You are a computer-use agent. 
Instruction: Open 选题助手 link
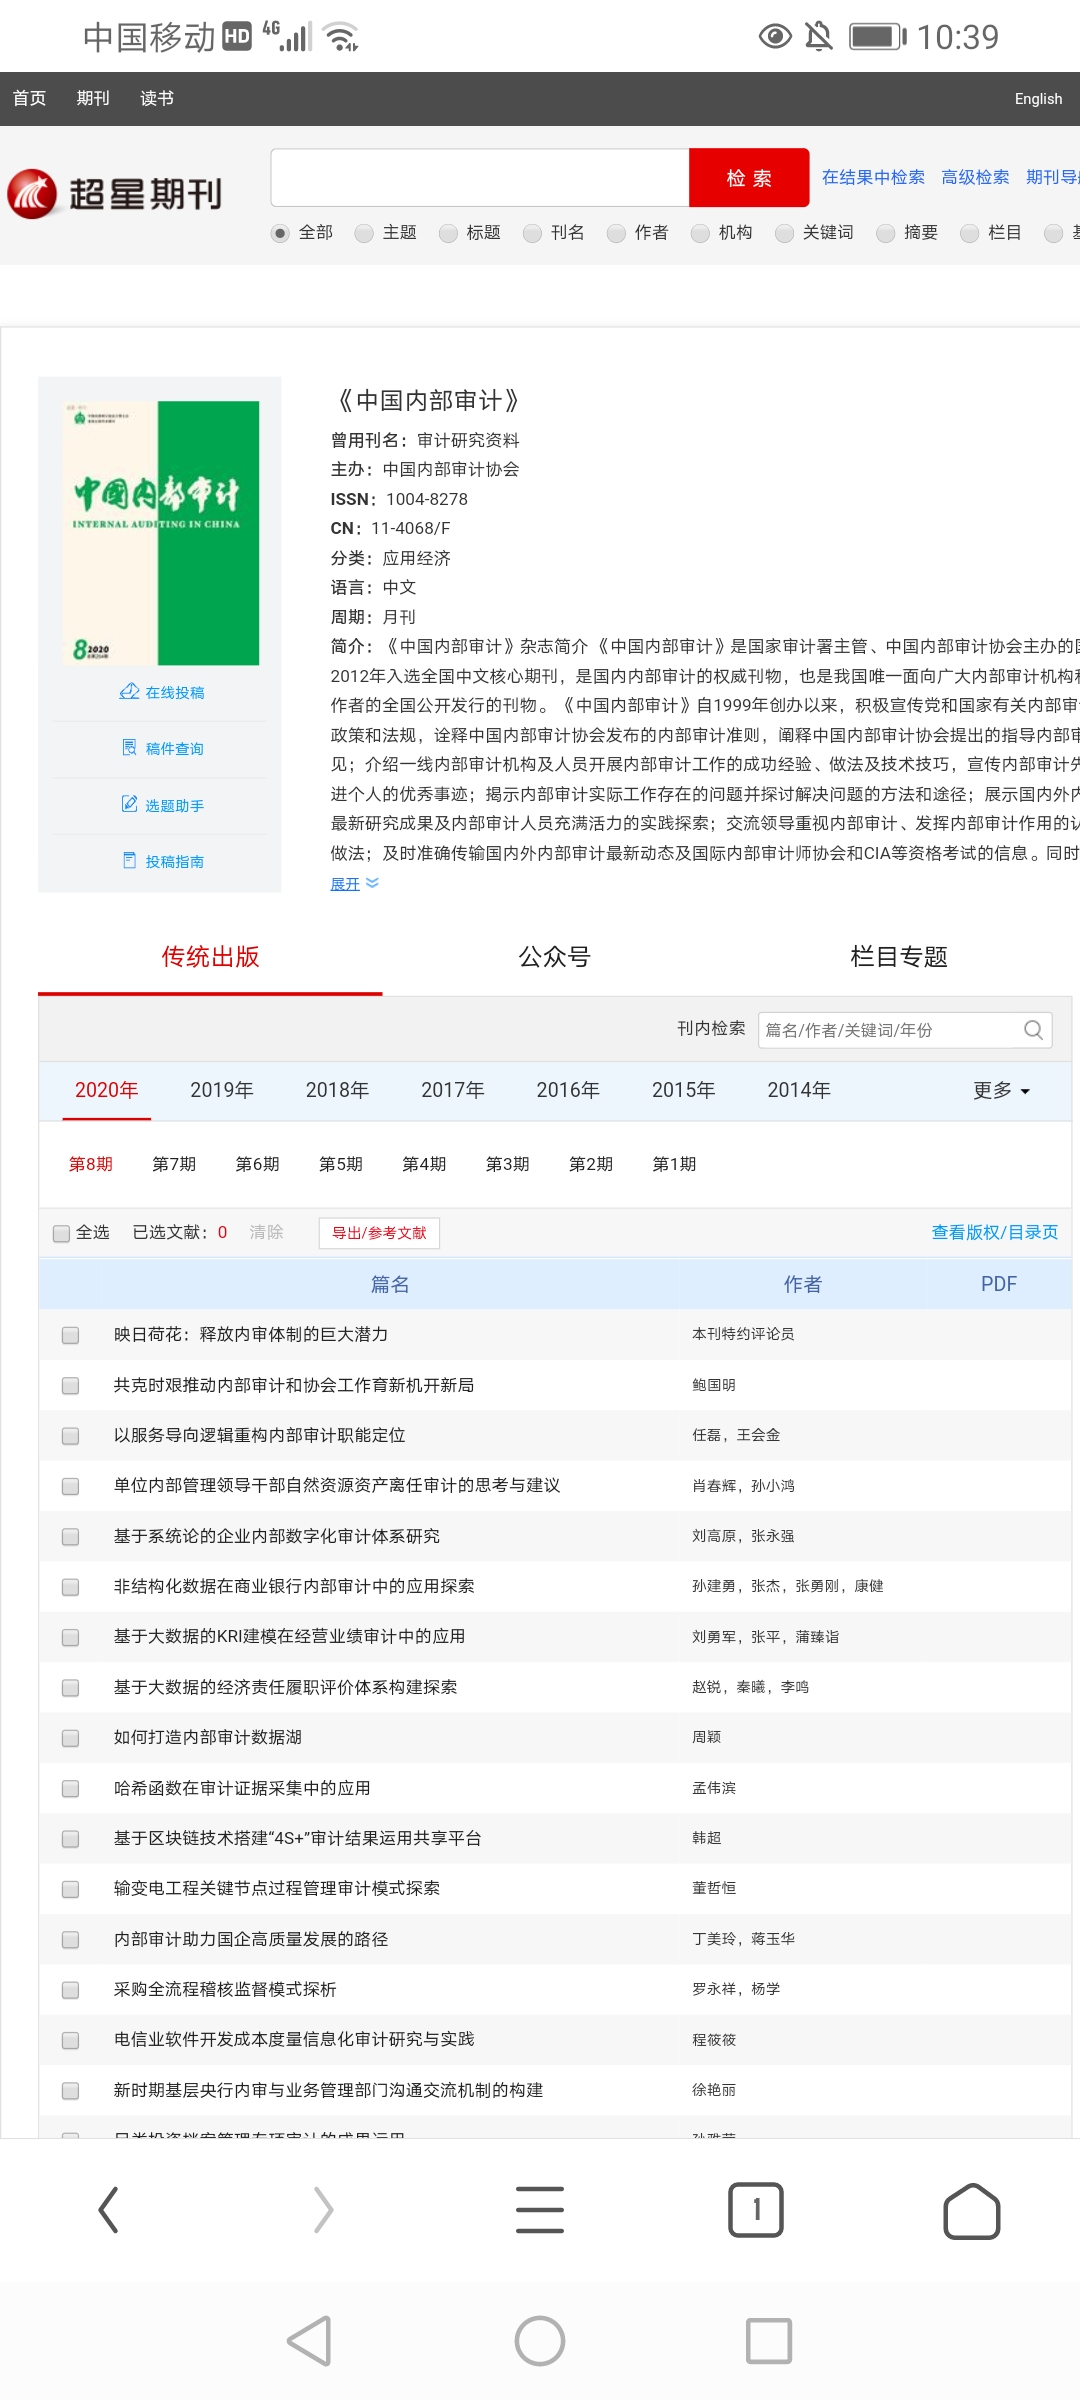[x=162, y=805]
